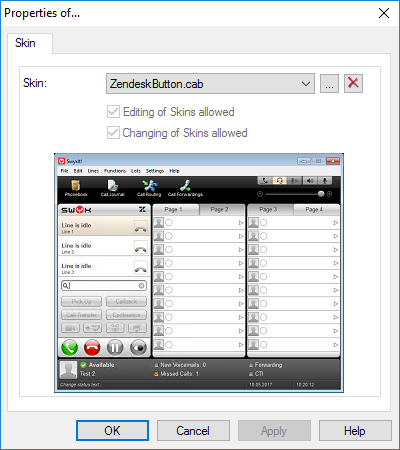Click the red hang-up phone icon
This screenshot has width=400, height=450.
pos(92,348)
